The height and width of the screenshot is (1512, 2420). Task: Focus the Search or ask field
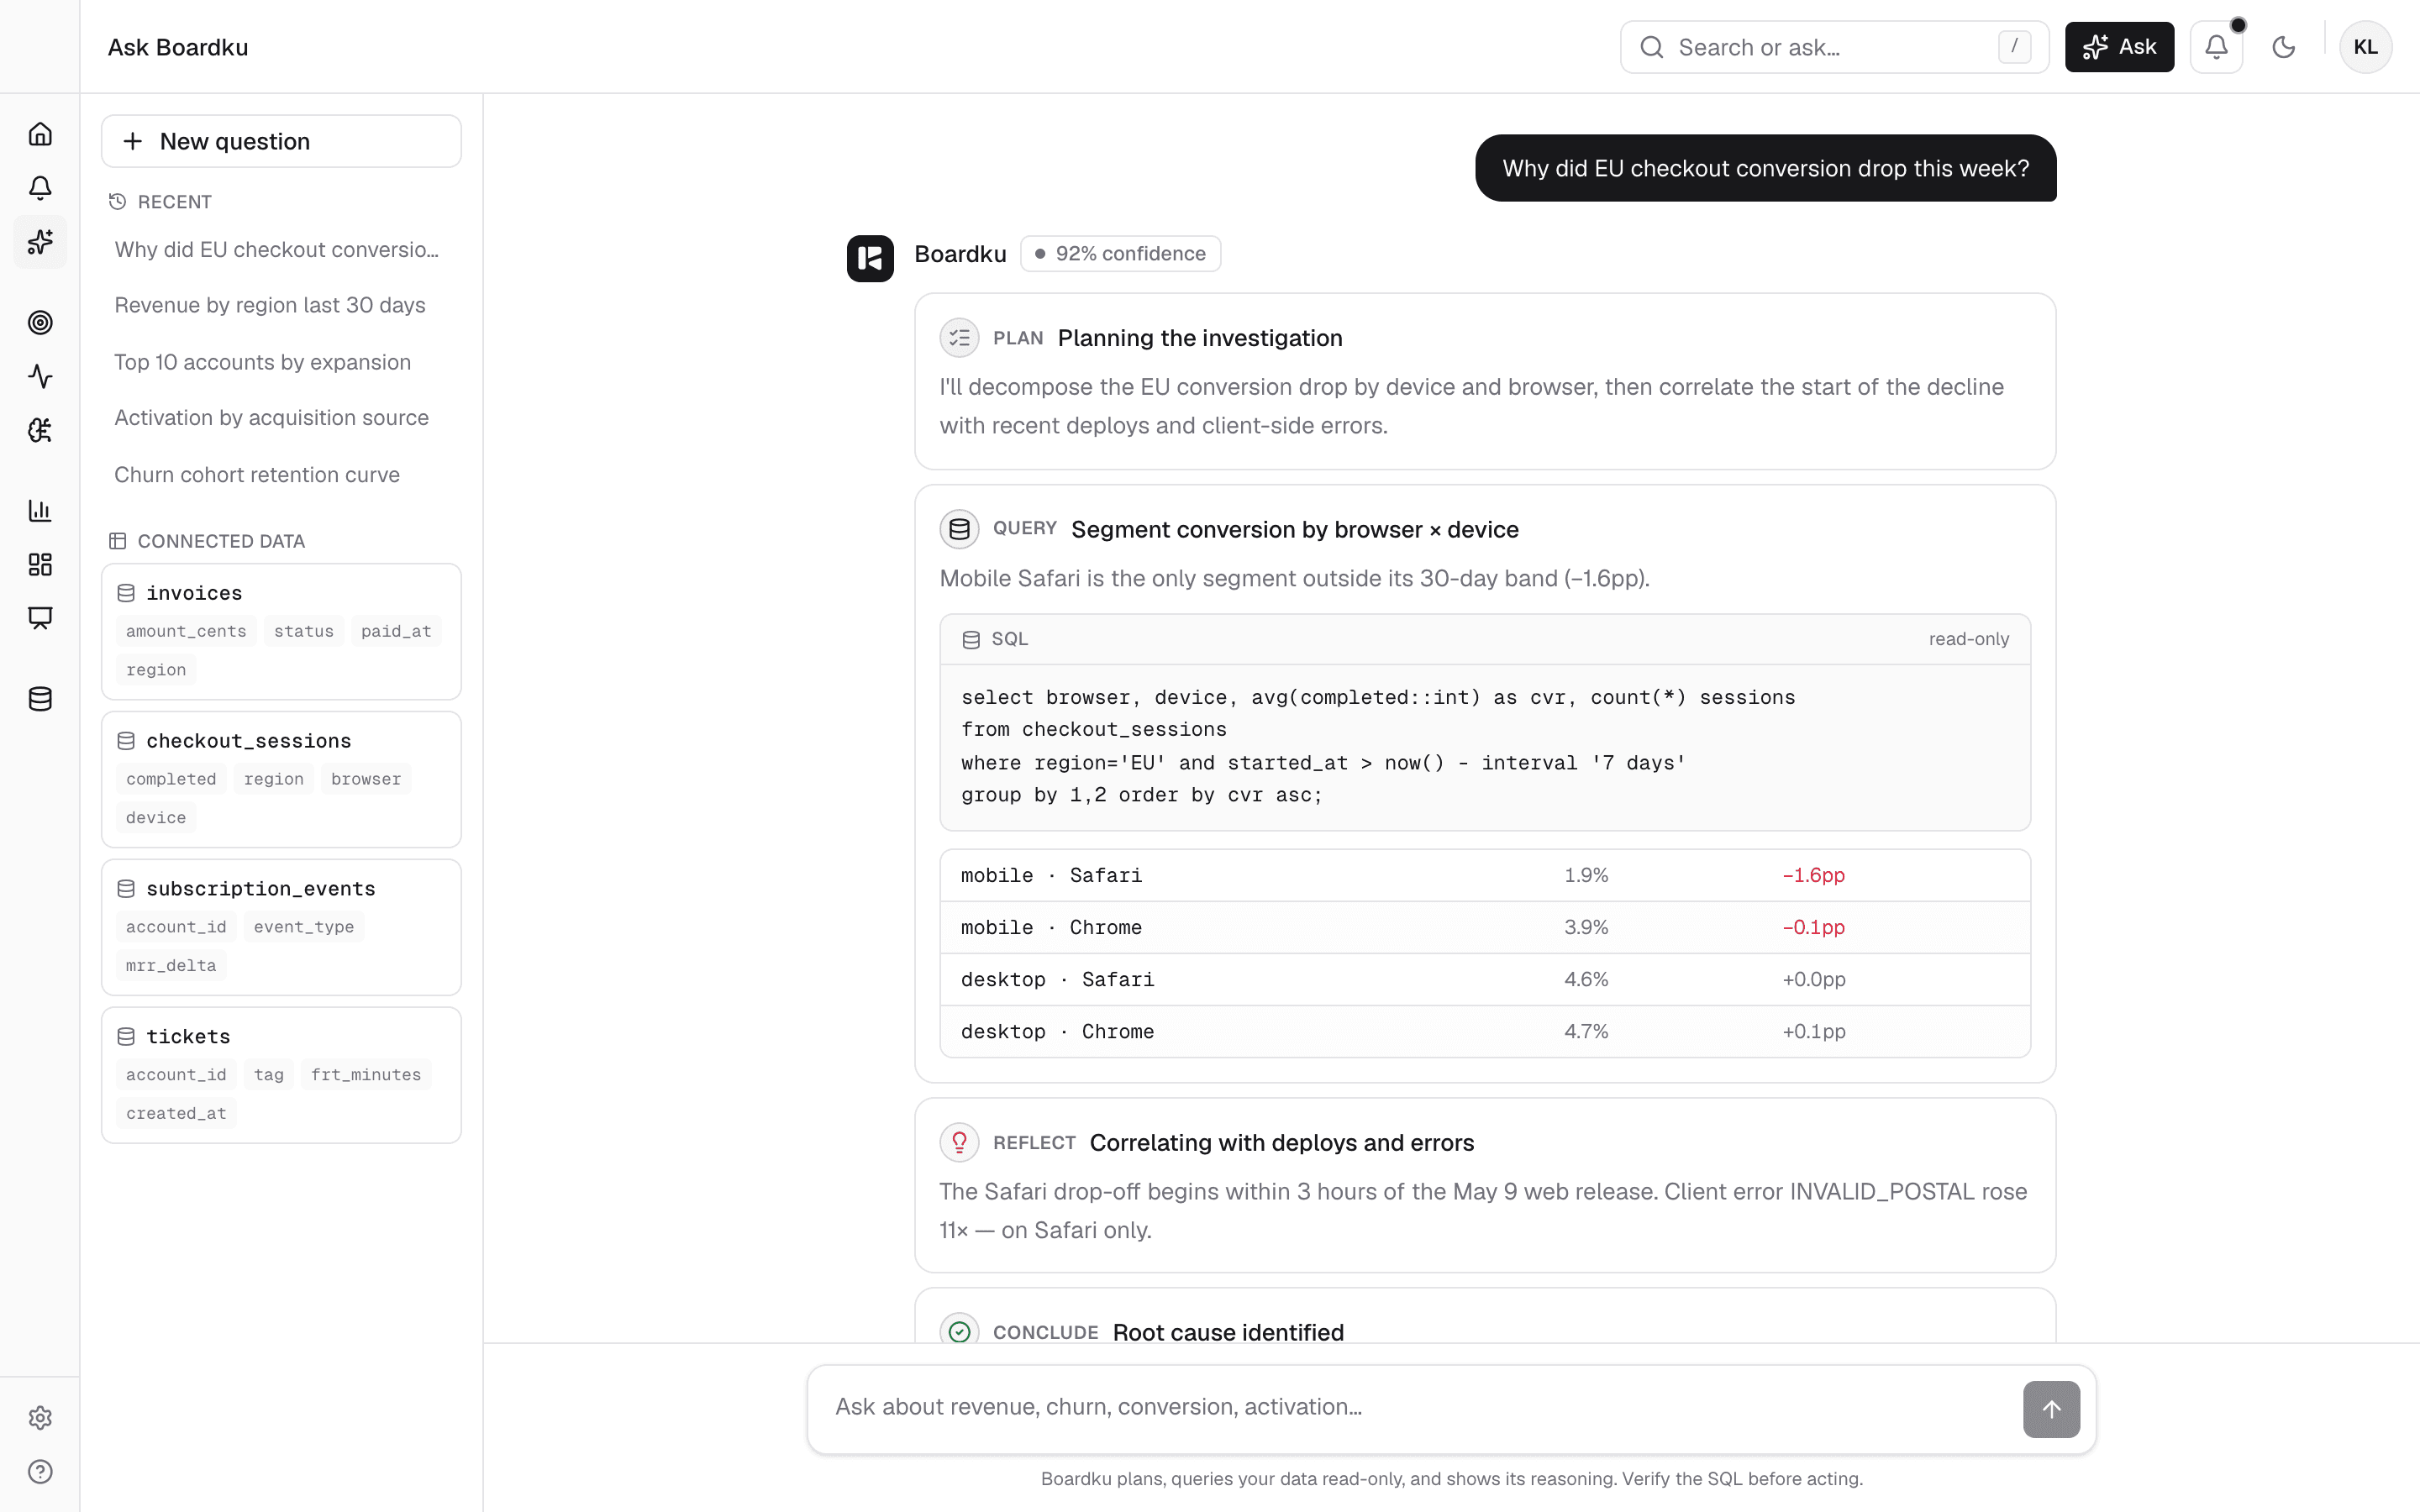point(1834,47)
